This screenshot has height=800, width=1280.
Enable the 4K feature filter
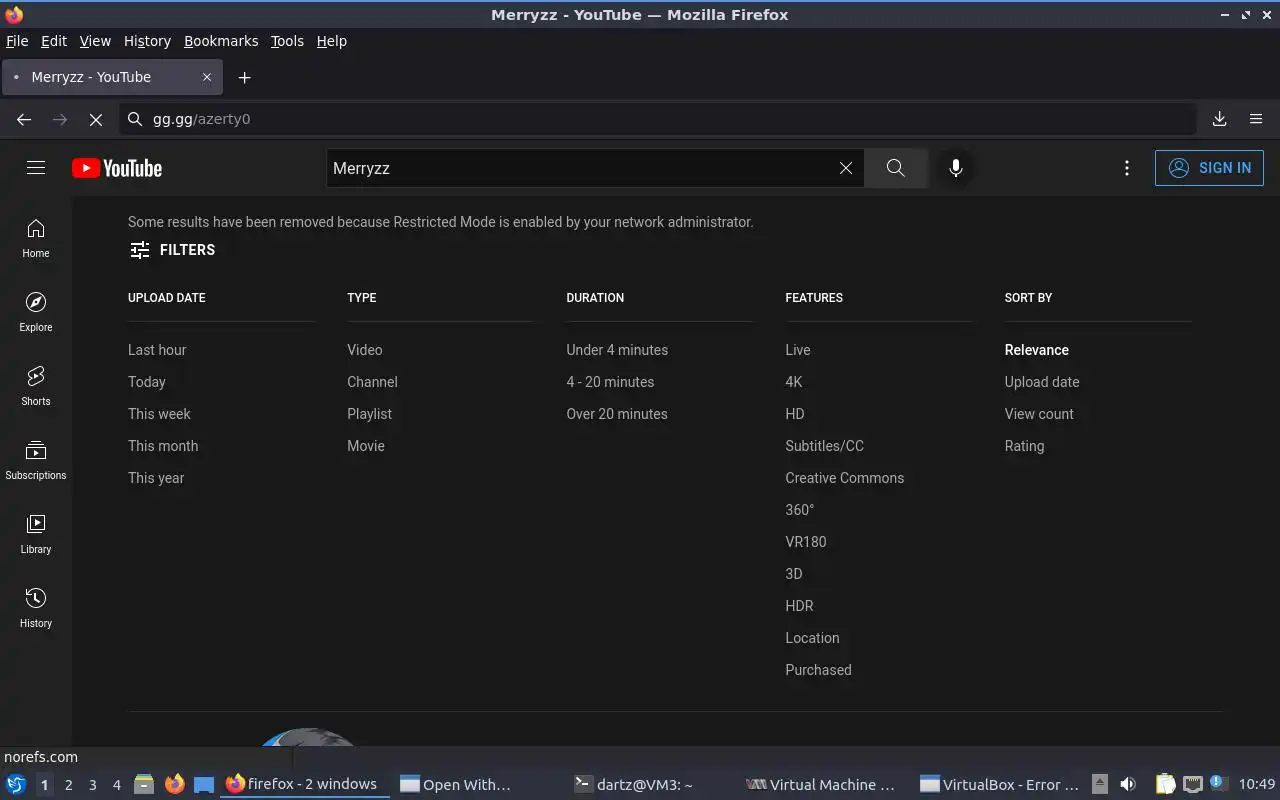(x=794, y=382)
